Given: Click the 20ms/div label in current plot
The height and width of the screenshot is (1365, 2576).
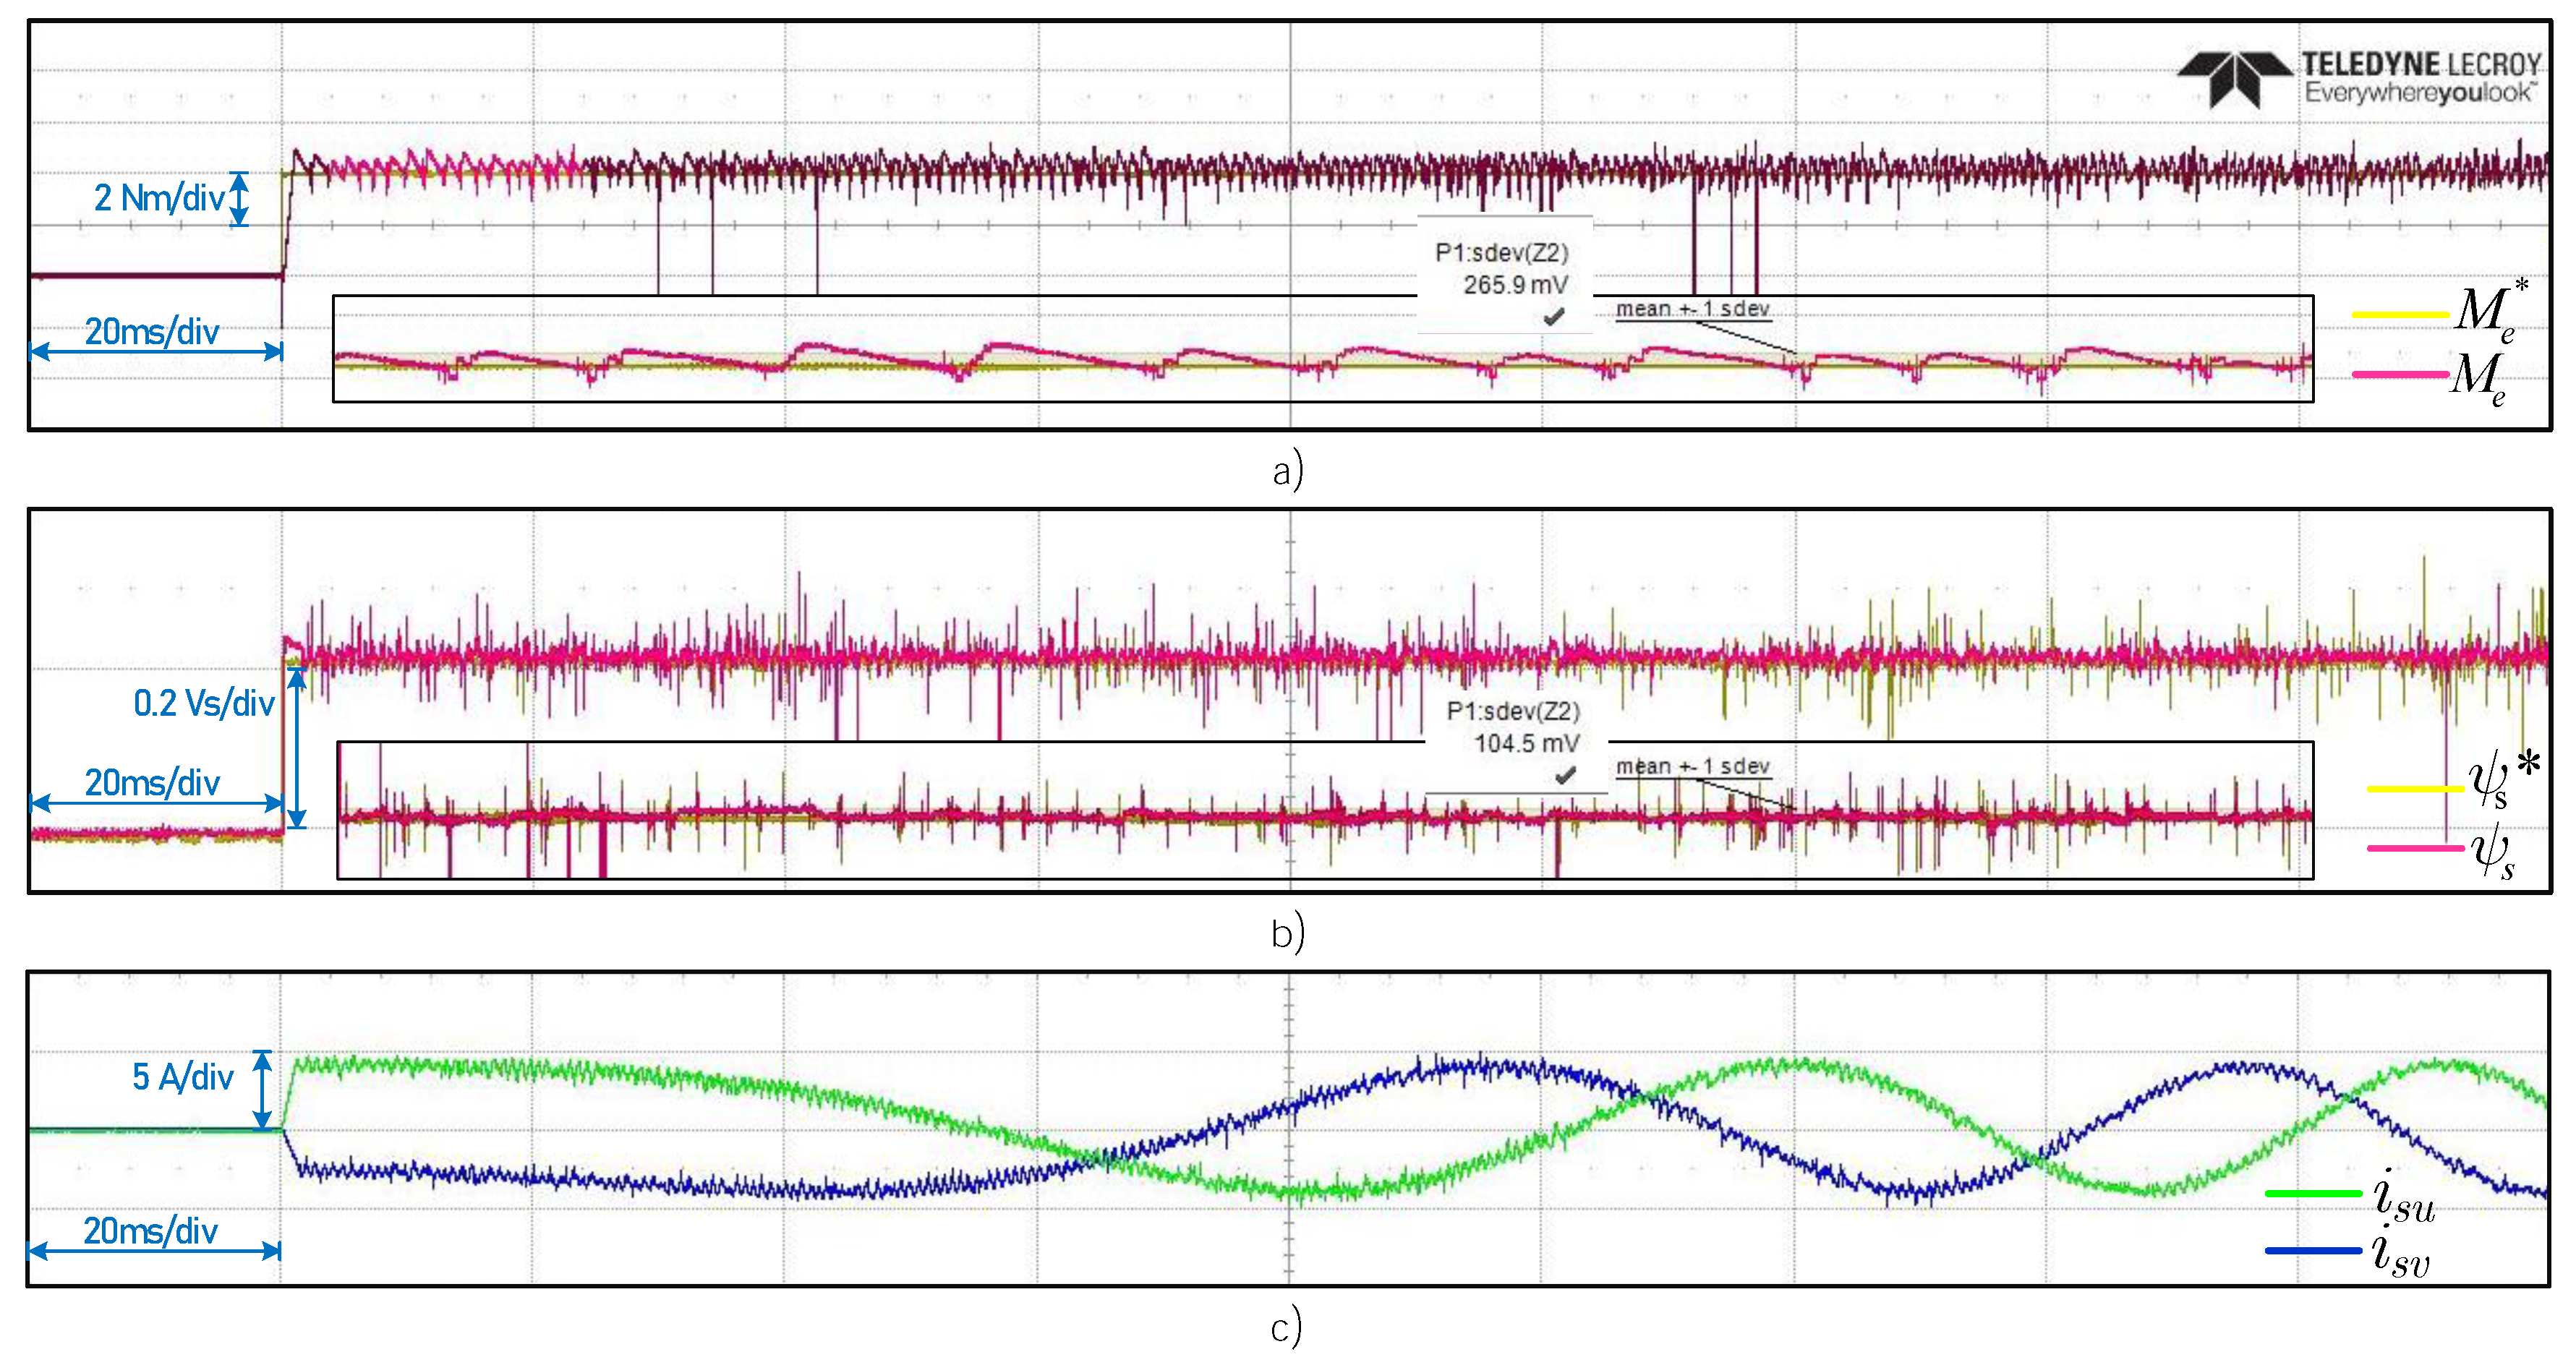Looking at the screenshot, I should (151, 1231).
